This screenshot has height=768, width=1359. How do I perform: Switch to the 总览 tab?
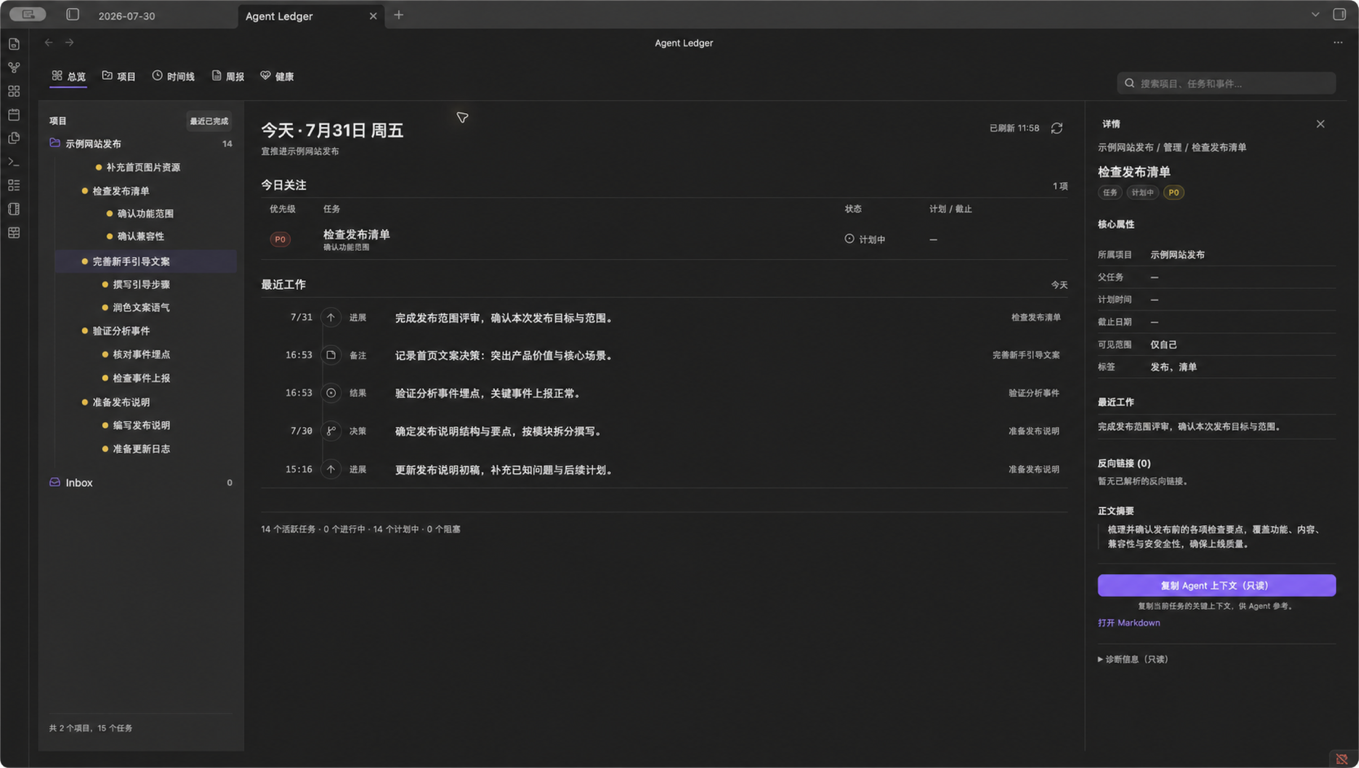[x=69, y=76]
